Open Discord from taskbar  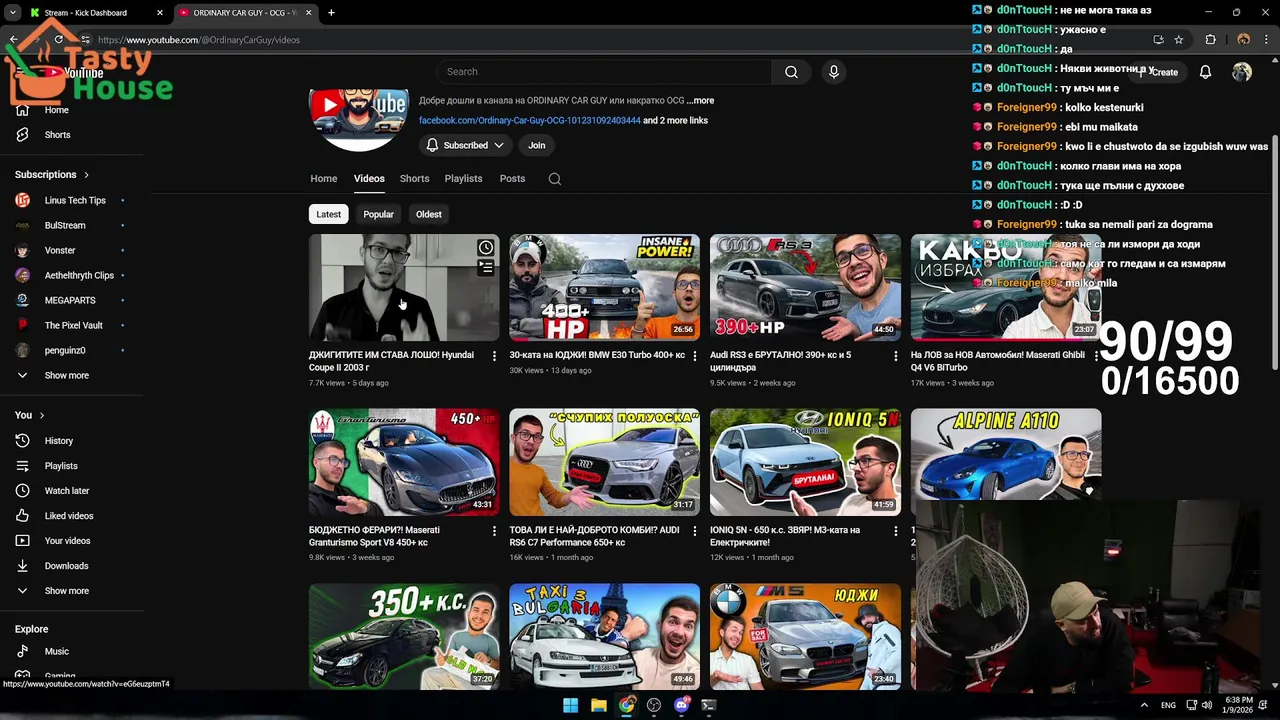pyautogui.click(x=682, y=705)
